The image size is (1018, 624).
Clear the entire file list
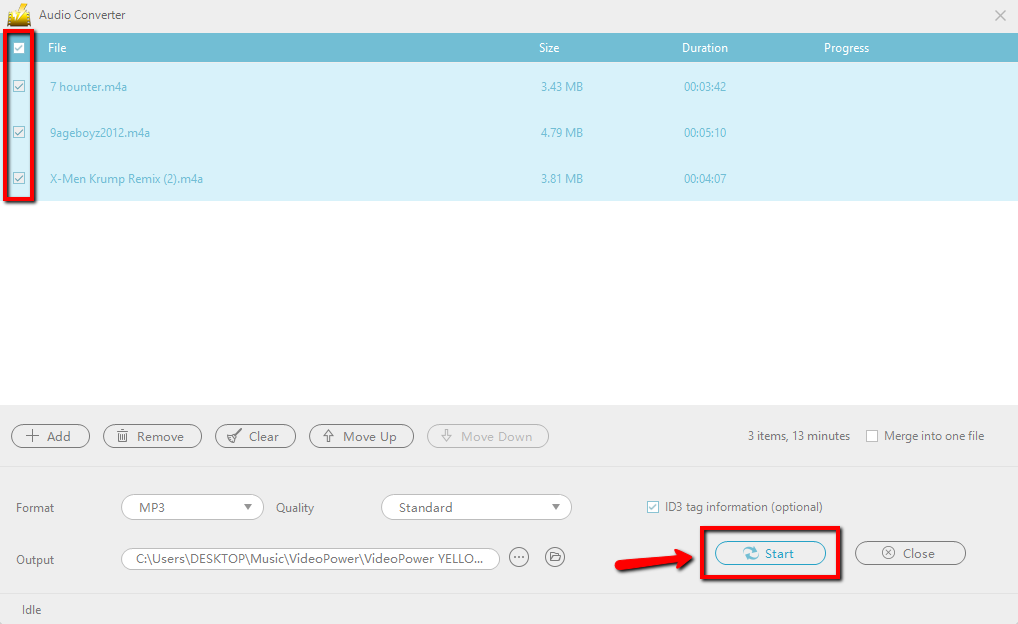click(255, 436)
